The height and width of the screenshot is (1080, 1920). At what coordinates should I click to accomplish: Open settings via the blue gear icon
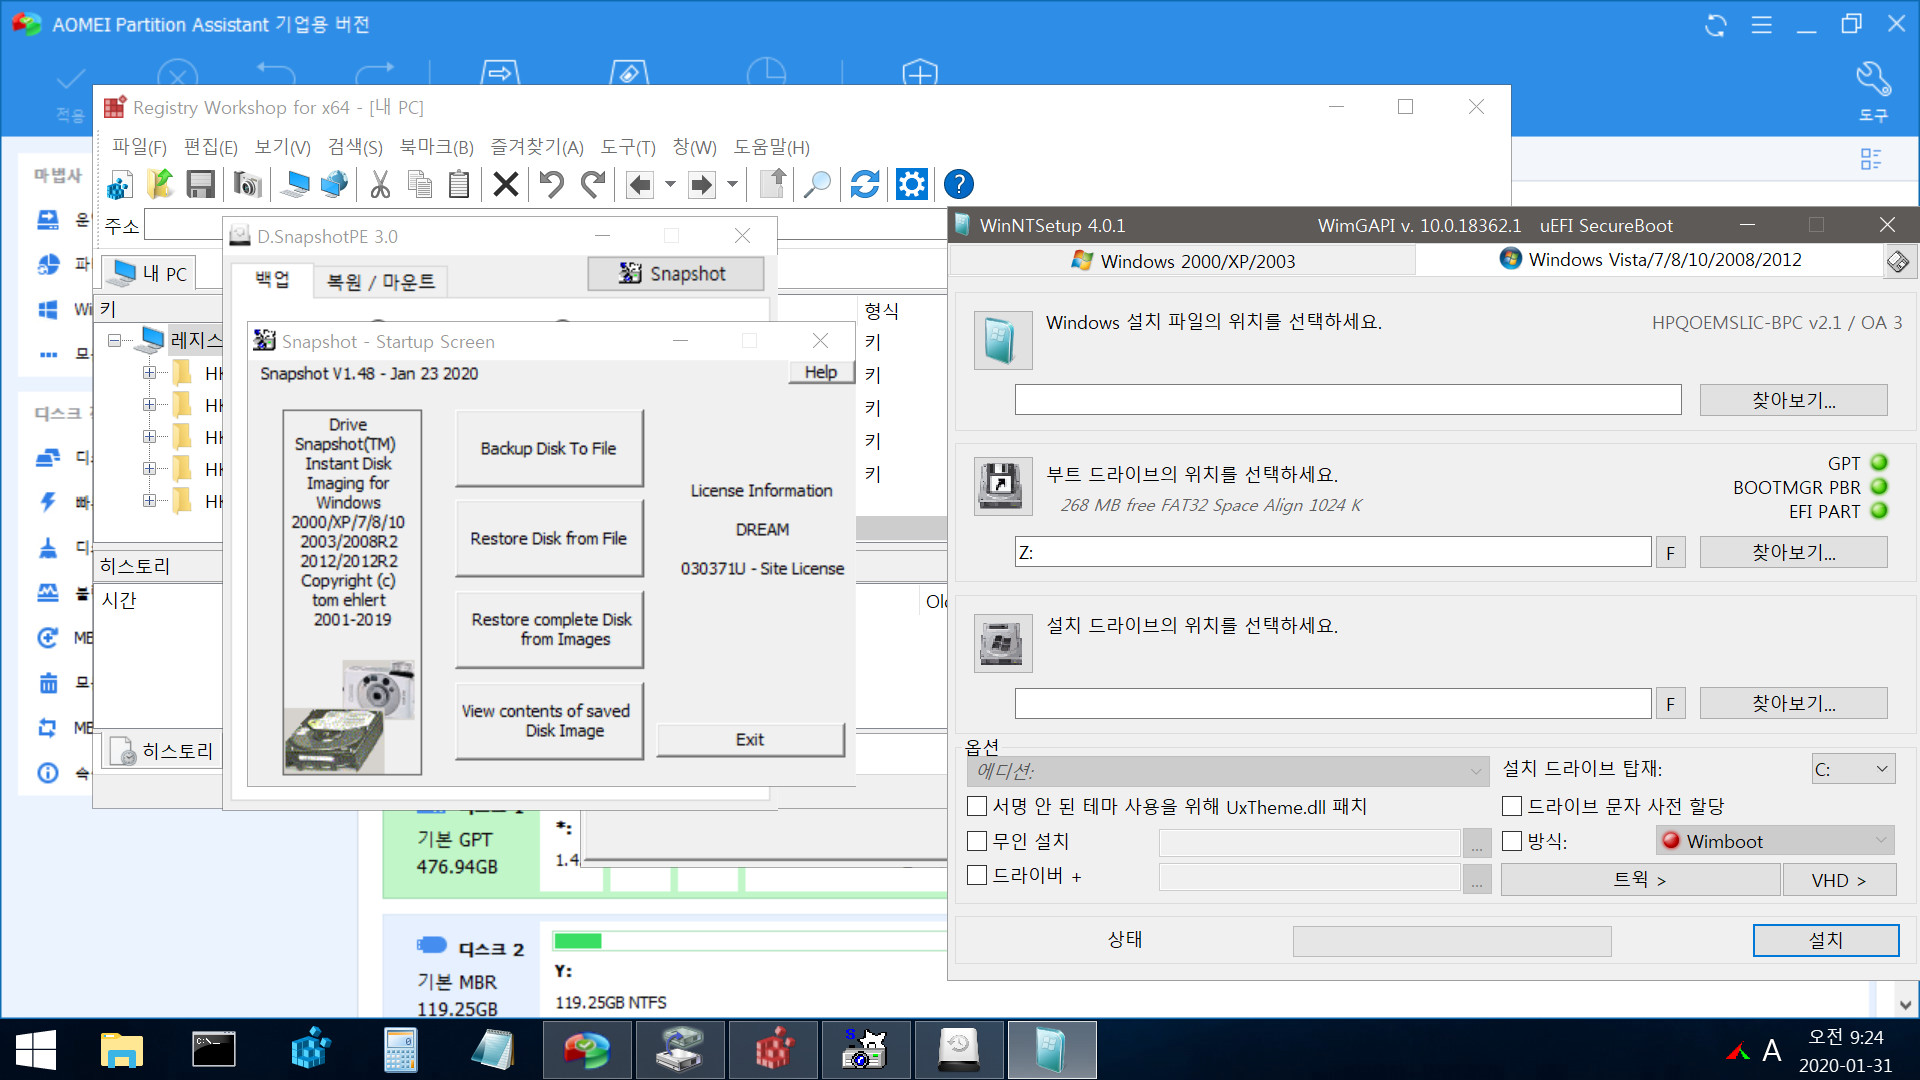(911, 184)
